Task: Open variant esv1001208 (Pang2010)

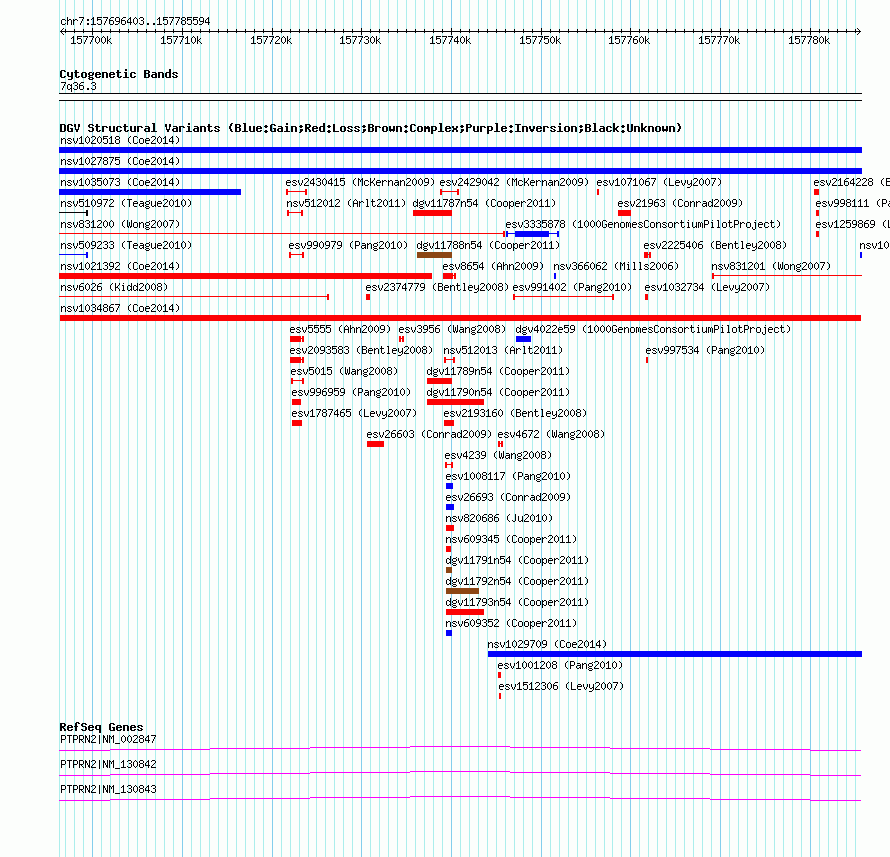Action: (560, 665)
